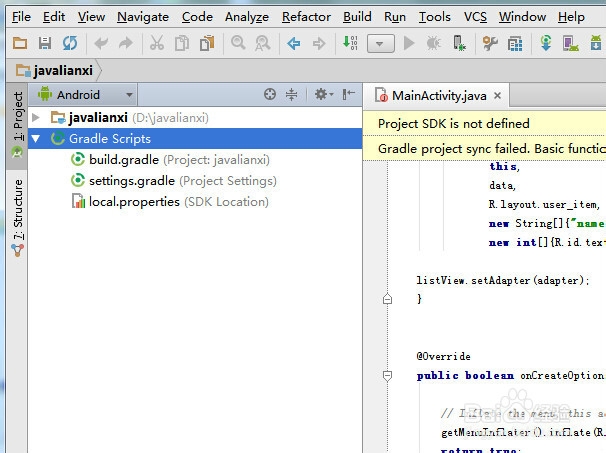Open the AVD Manager icon
The image size is (606, 453).
pyautogui.click(x=570, y=43)
